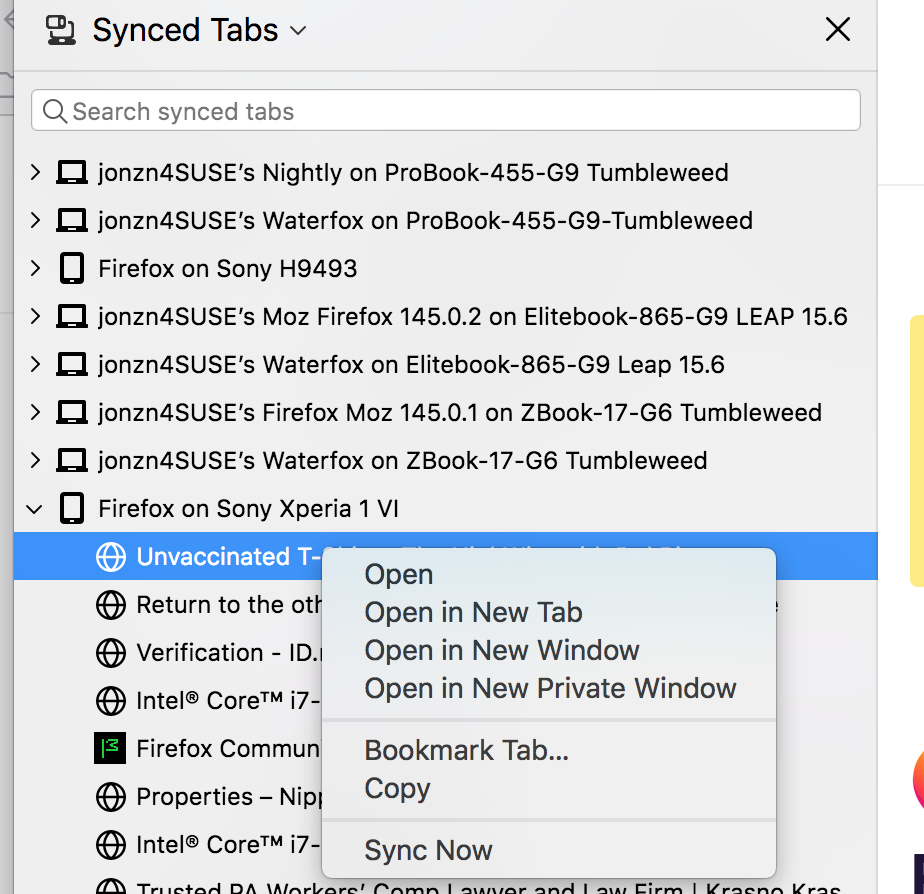Expand Firefox on Sony H9493 device
The image size is (924, 894).
35,268
